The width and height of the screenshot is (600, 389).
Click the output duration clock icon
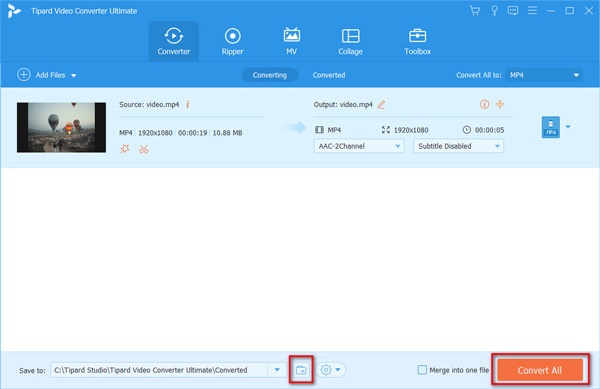pos(467,130)
